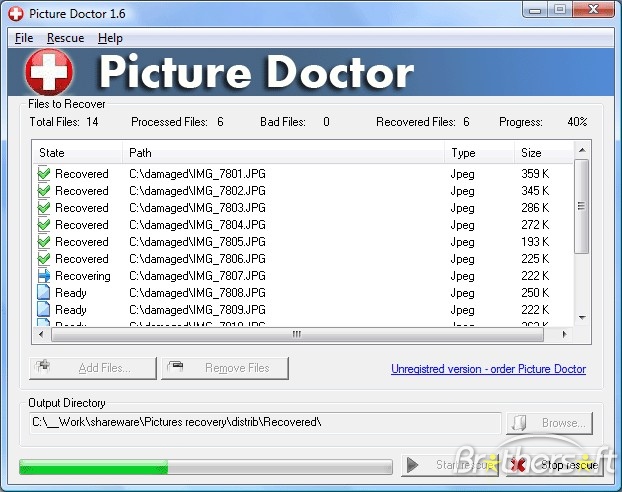Image resolution: width=622 pixels, height=492 pixels.
Task: Click the horizontal scrollbar left arrow
Action: 41,334
